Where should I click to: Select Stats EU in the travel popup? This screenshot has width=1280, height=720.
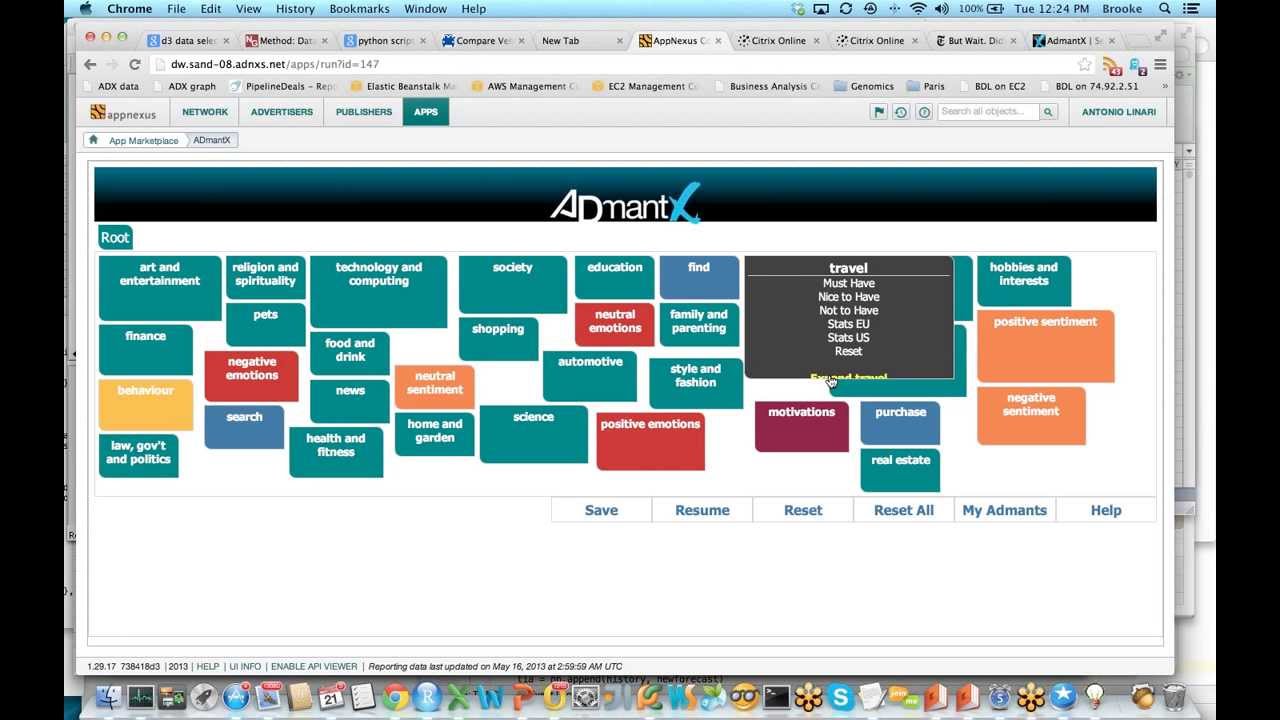click(x=848, y=324)
